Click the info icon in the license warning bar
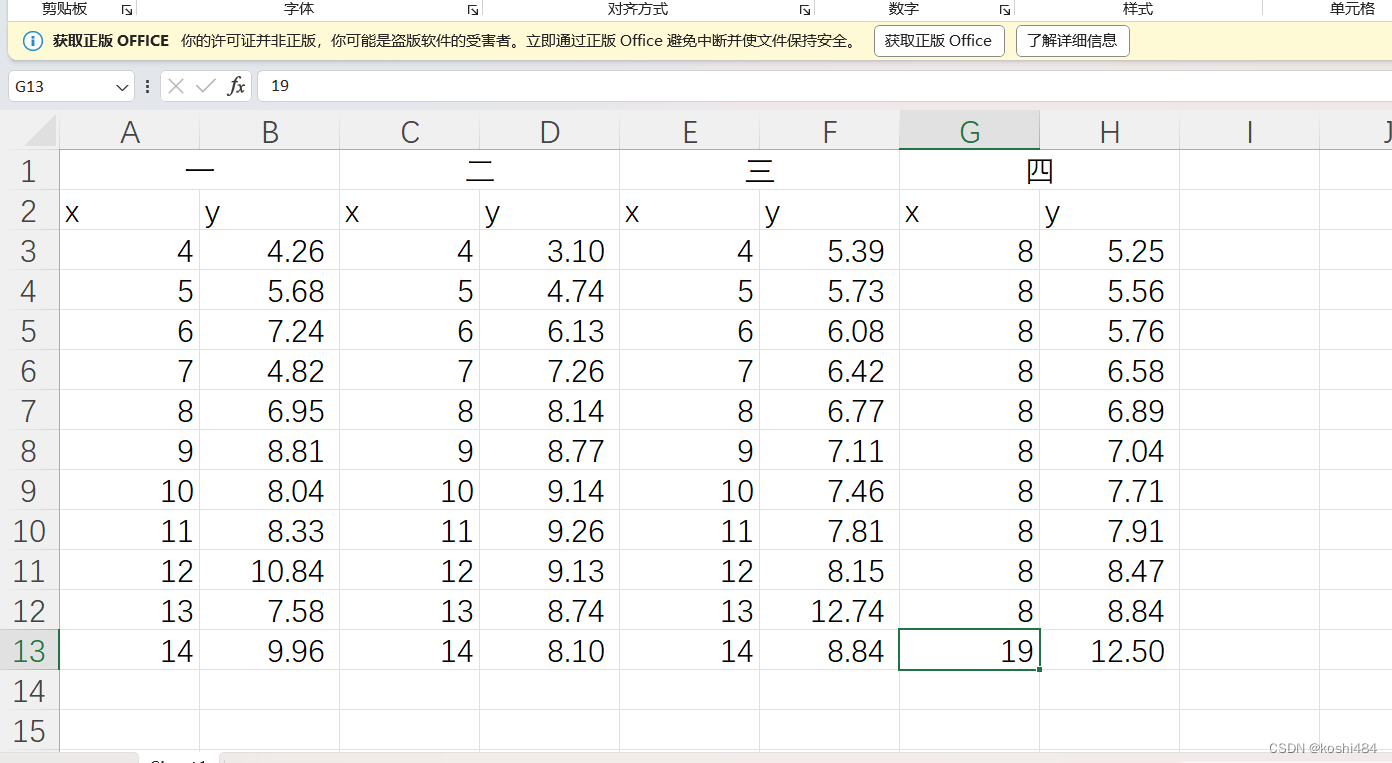This screenshot has width=1392, height=763. 33,41
